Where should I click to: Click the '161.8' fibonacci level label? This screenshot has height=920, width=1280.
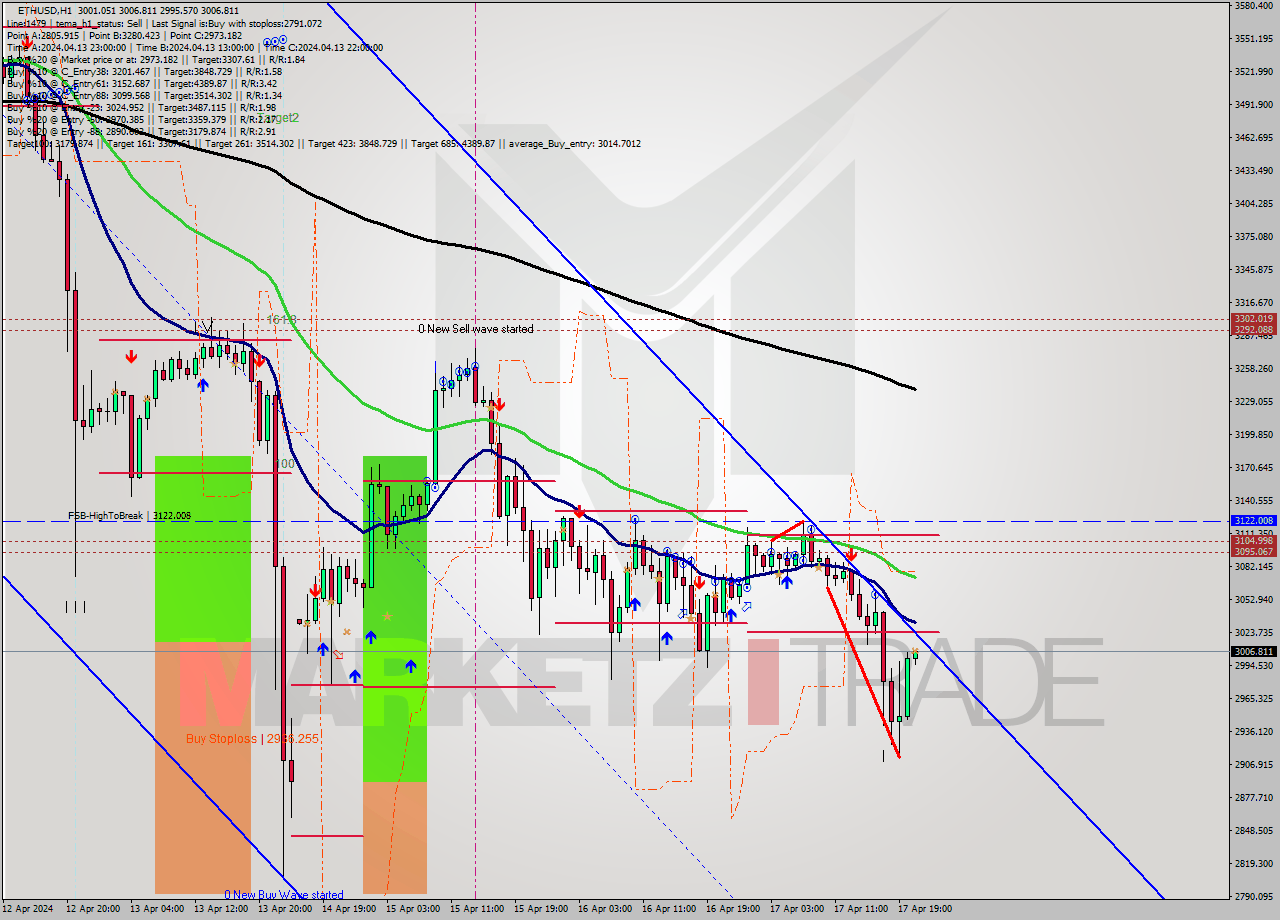pos(282,320)
